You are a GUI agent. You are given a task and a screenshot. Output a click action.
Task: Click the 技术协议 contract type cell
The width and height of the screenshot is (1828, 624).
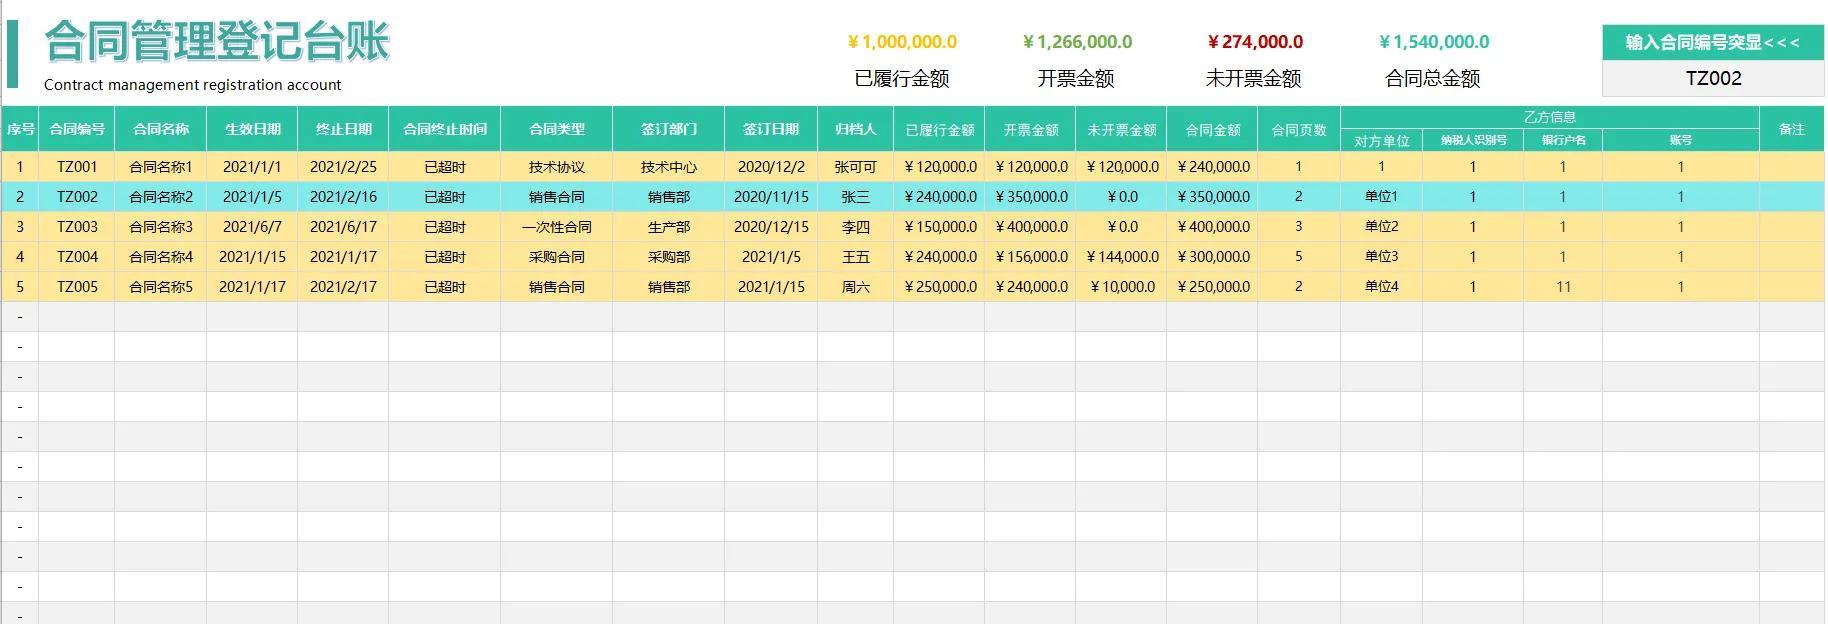[557, 167]
